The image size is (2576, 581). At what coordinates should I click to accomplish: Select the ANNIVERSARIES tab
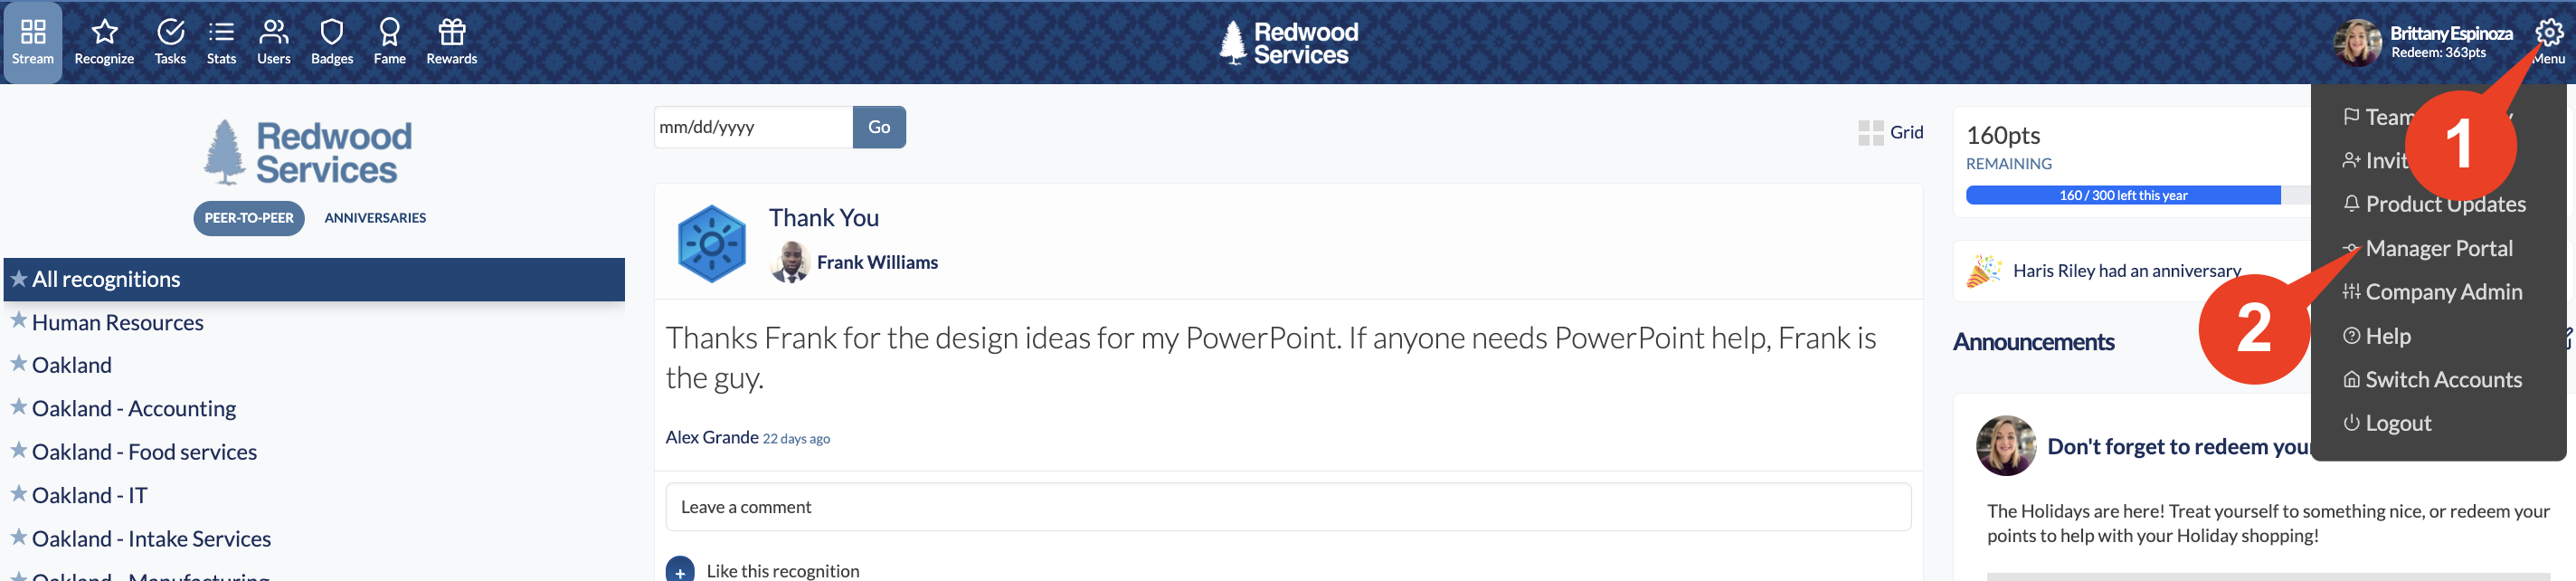pyautogui.click(x=375, y=218)
